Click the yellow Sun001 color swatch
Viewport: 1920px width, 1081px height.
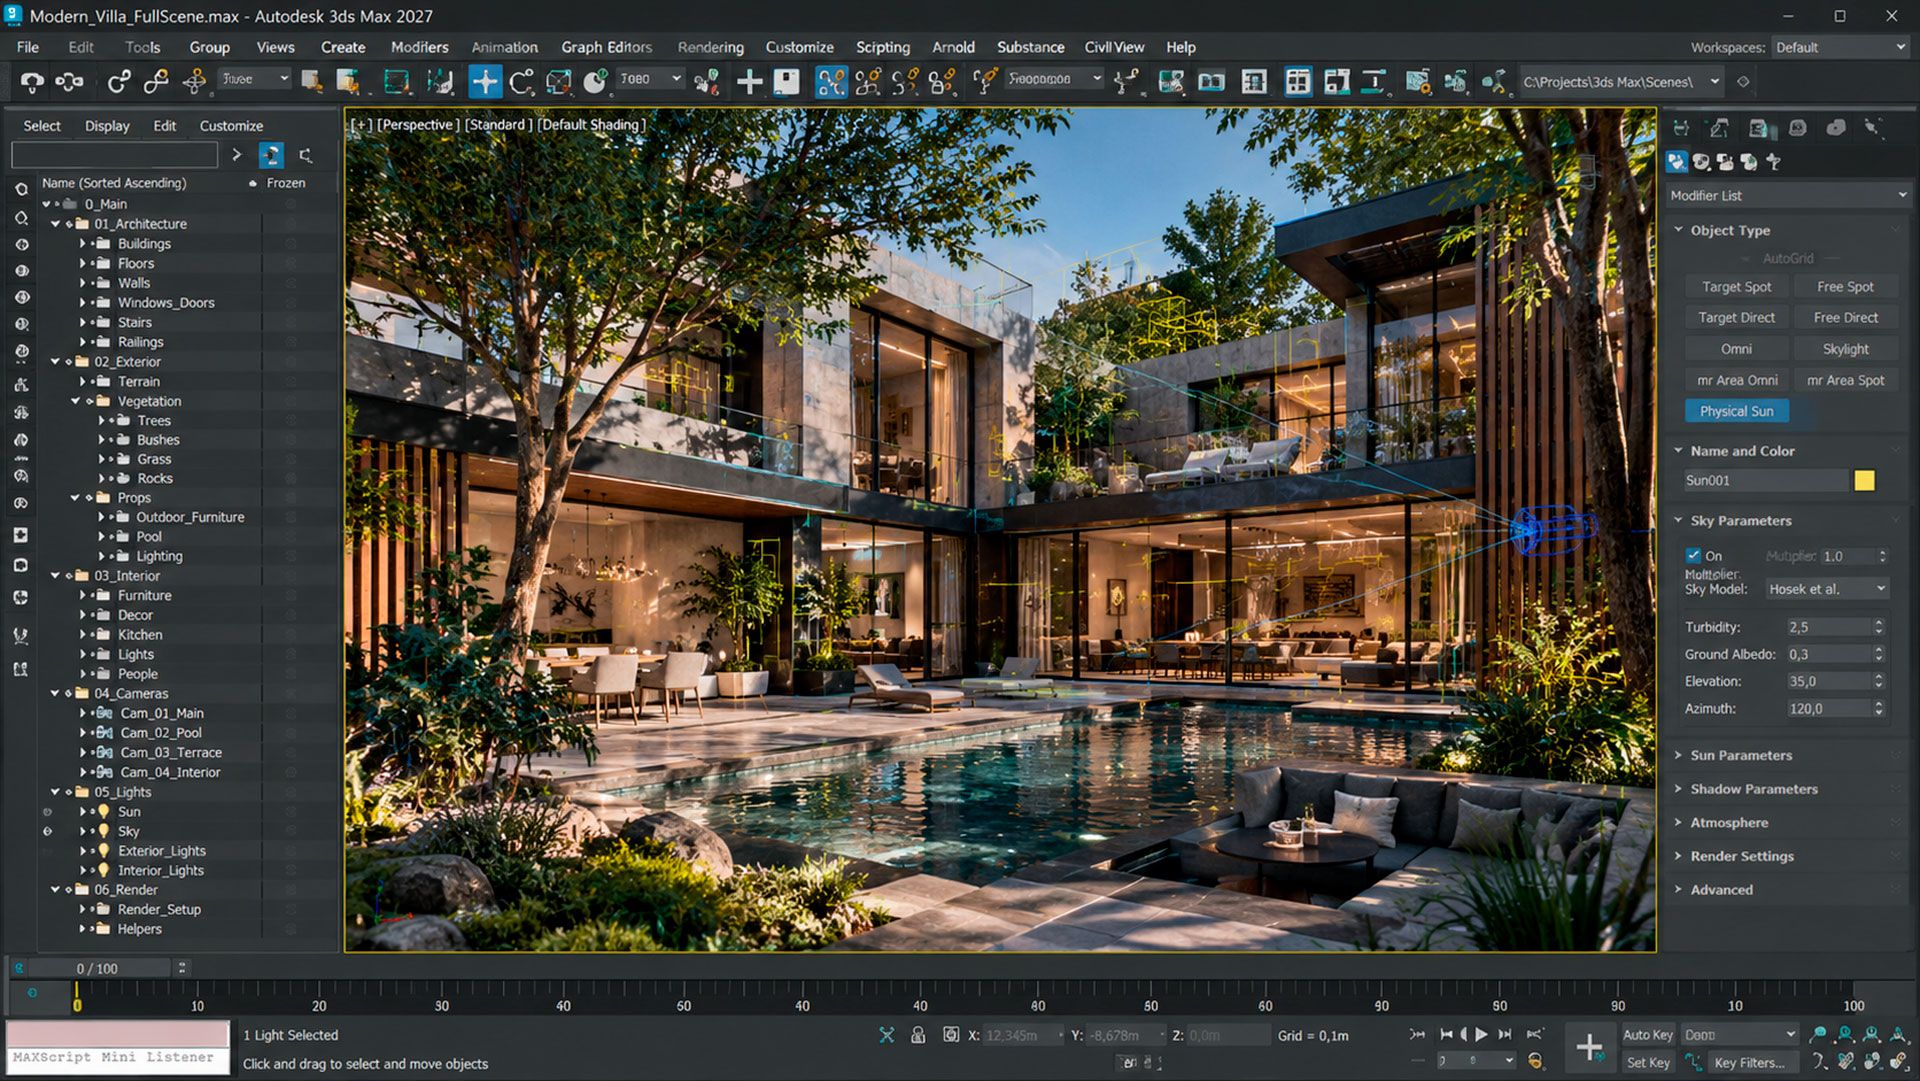click(1865, 481)
